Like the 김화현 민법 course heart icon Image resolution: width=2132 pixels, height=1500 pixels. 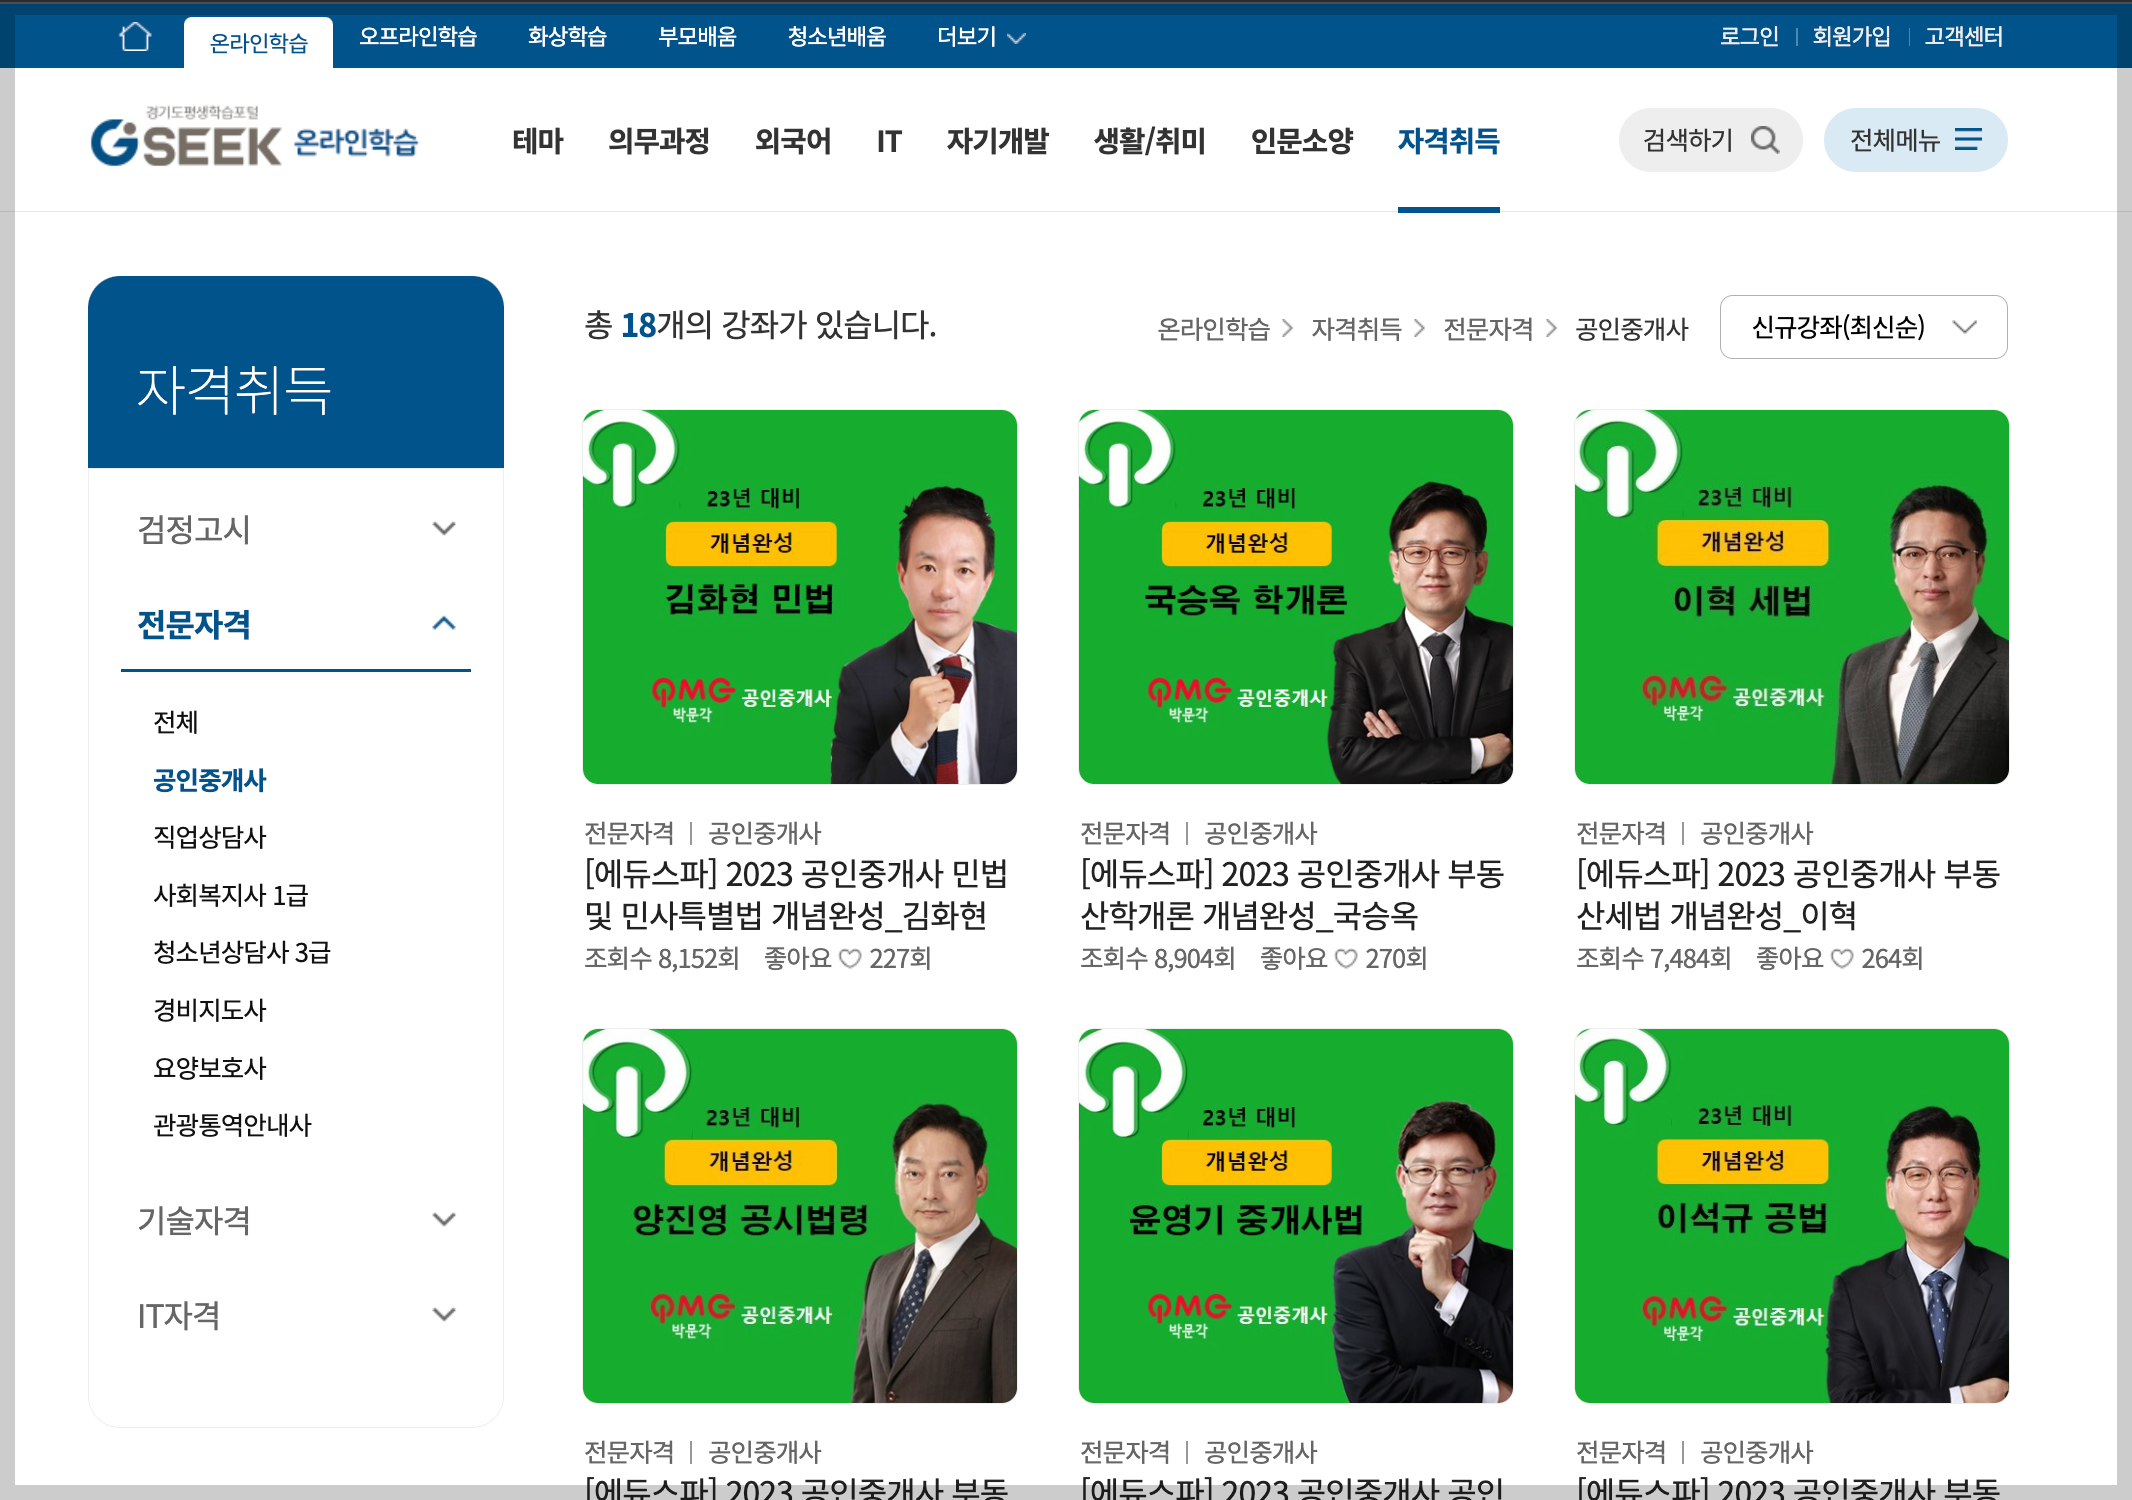pos(850,959)
